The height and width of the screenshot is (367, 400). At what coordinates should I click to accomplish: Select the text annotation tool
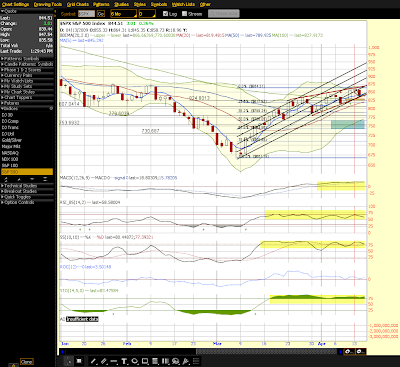[x=124, y=361]
